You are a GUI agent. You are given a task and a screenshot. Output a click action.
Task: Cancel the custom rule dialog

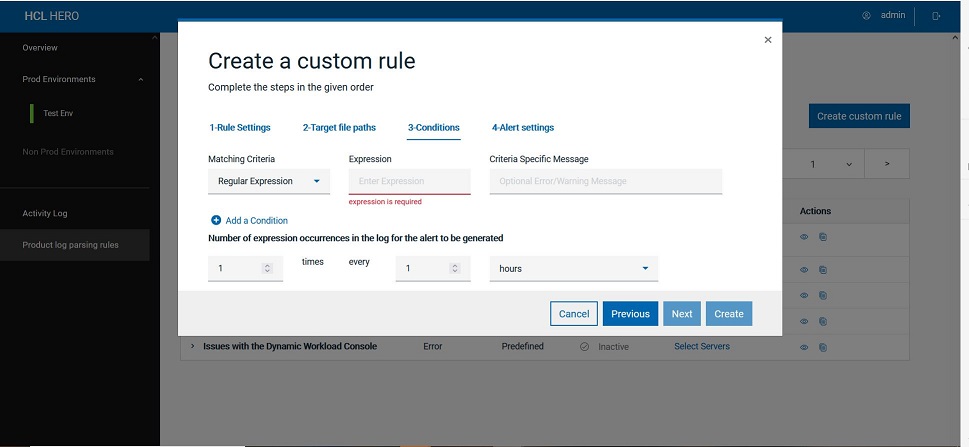point(574,313)
